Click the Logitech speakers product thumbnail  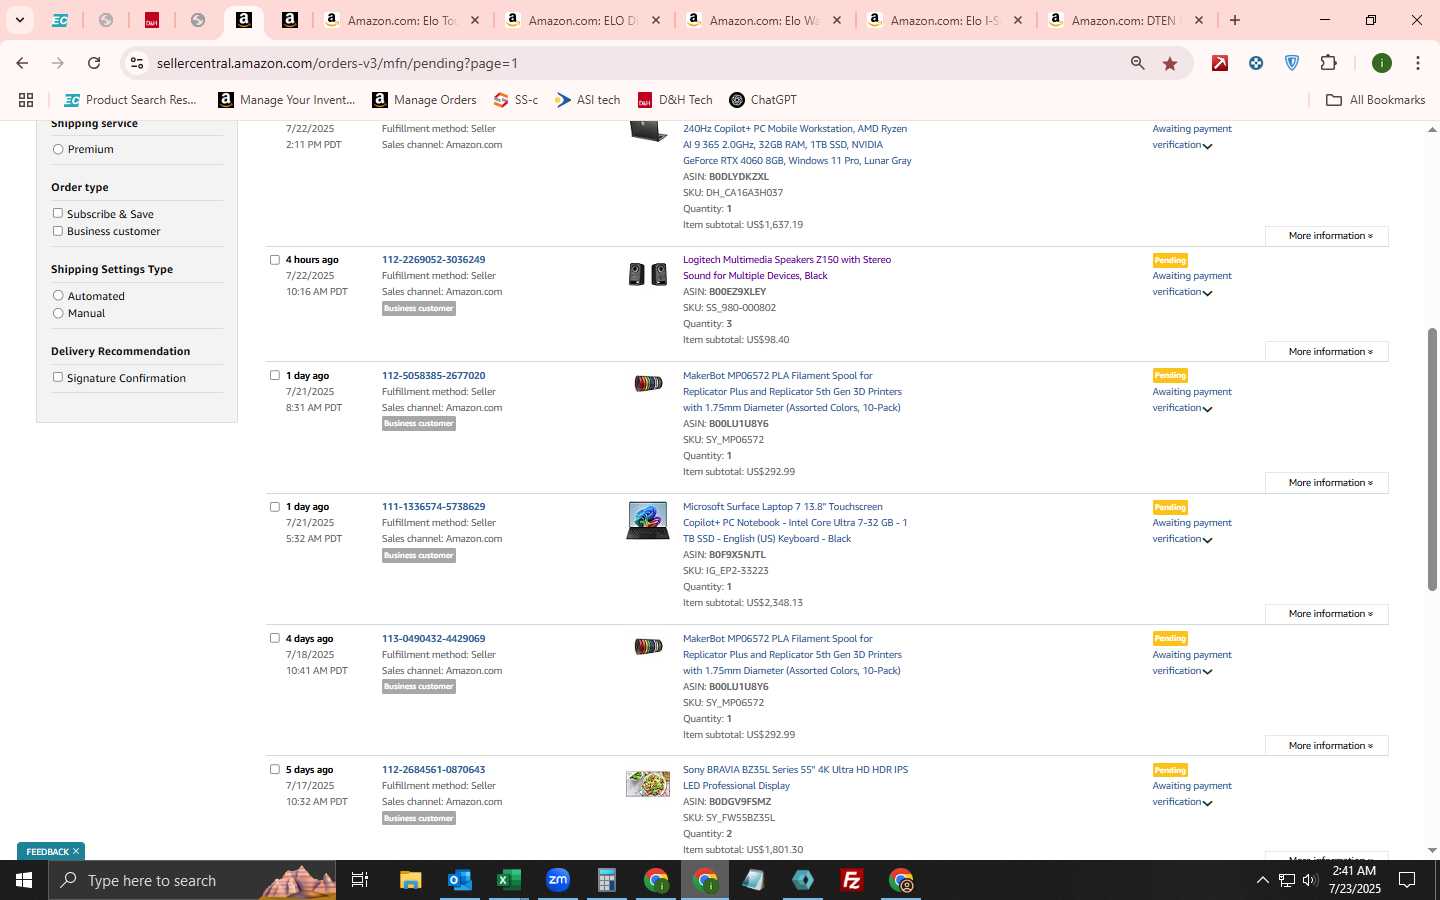click(x=647, y=273)
